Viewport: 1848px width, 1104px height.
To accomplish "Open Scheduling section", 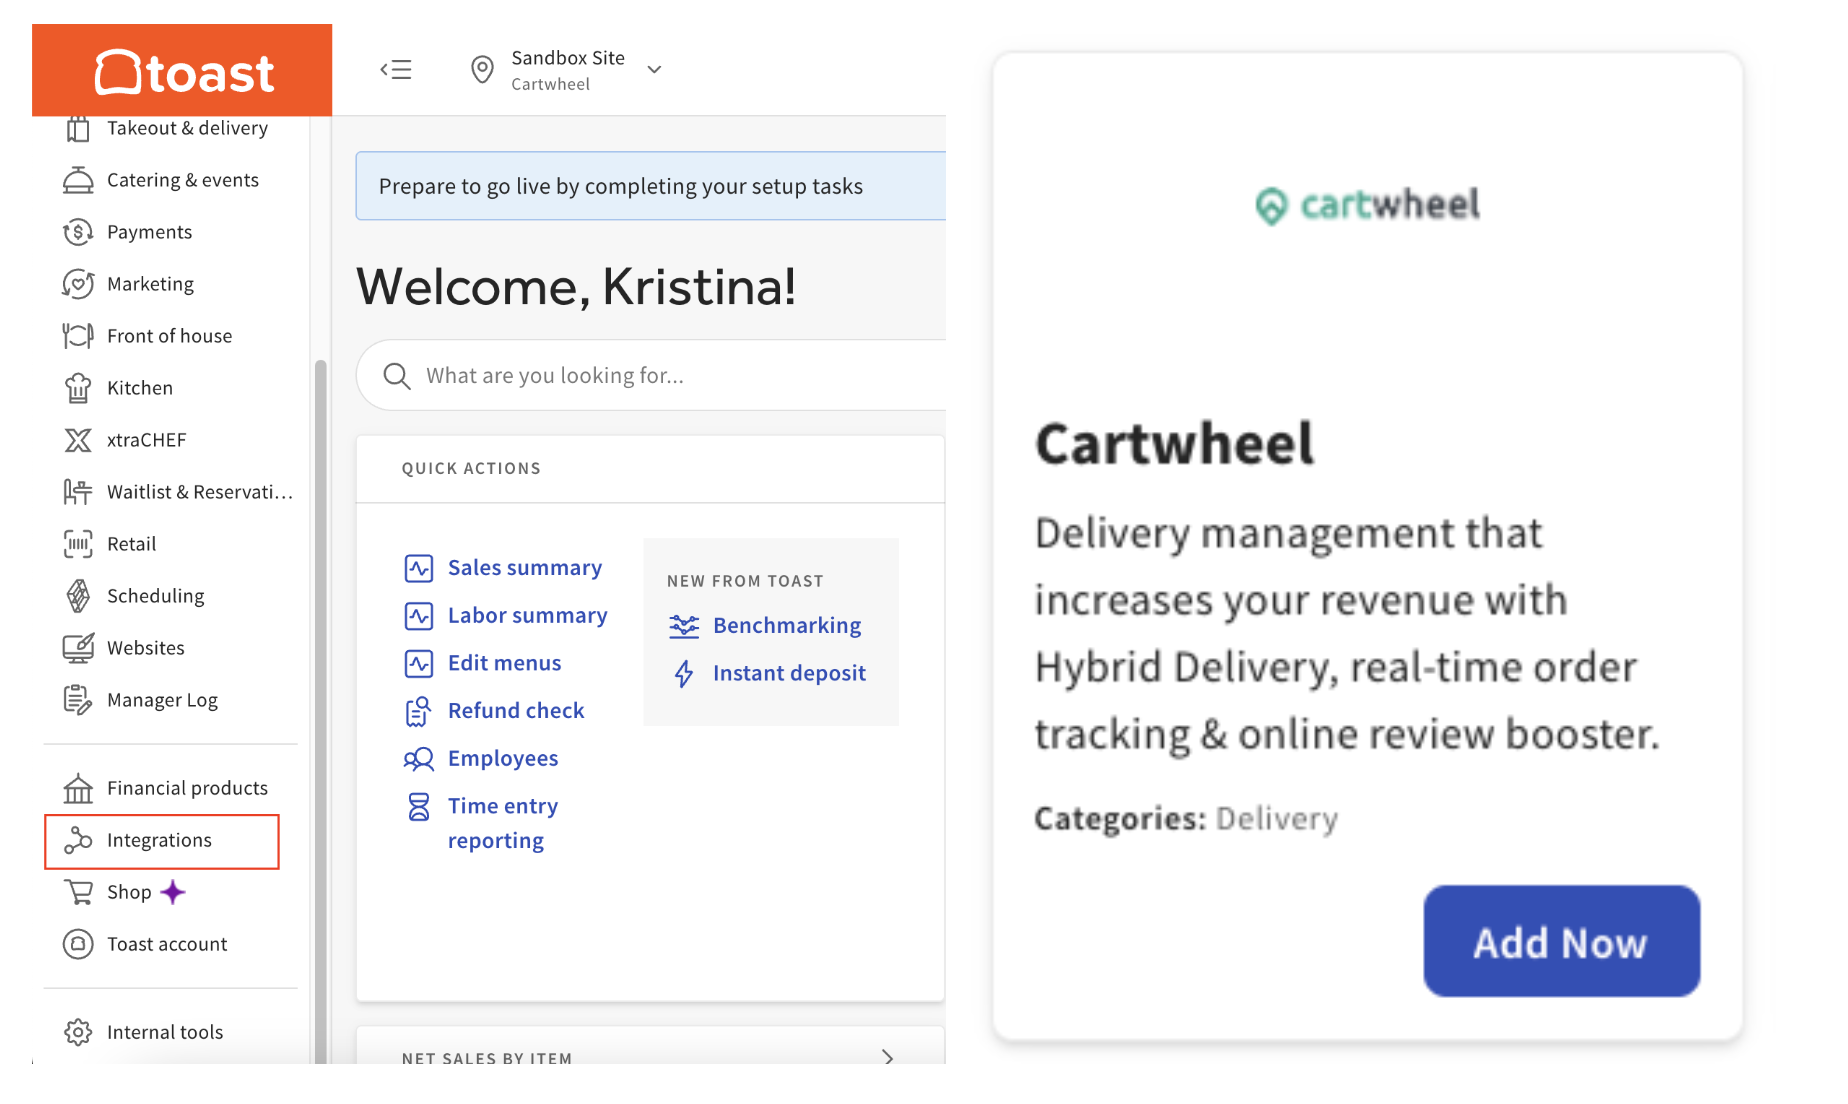I will 156,596.
